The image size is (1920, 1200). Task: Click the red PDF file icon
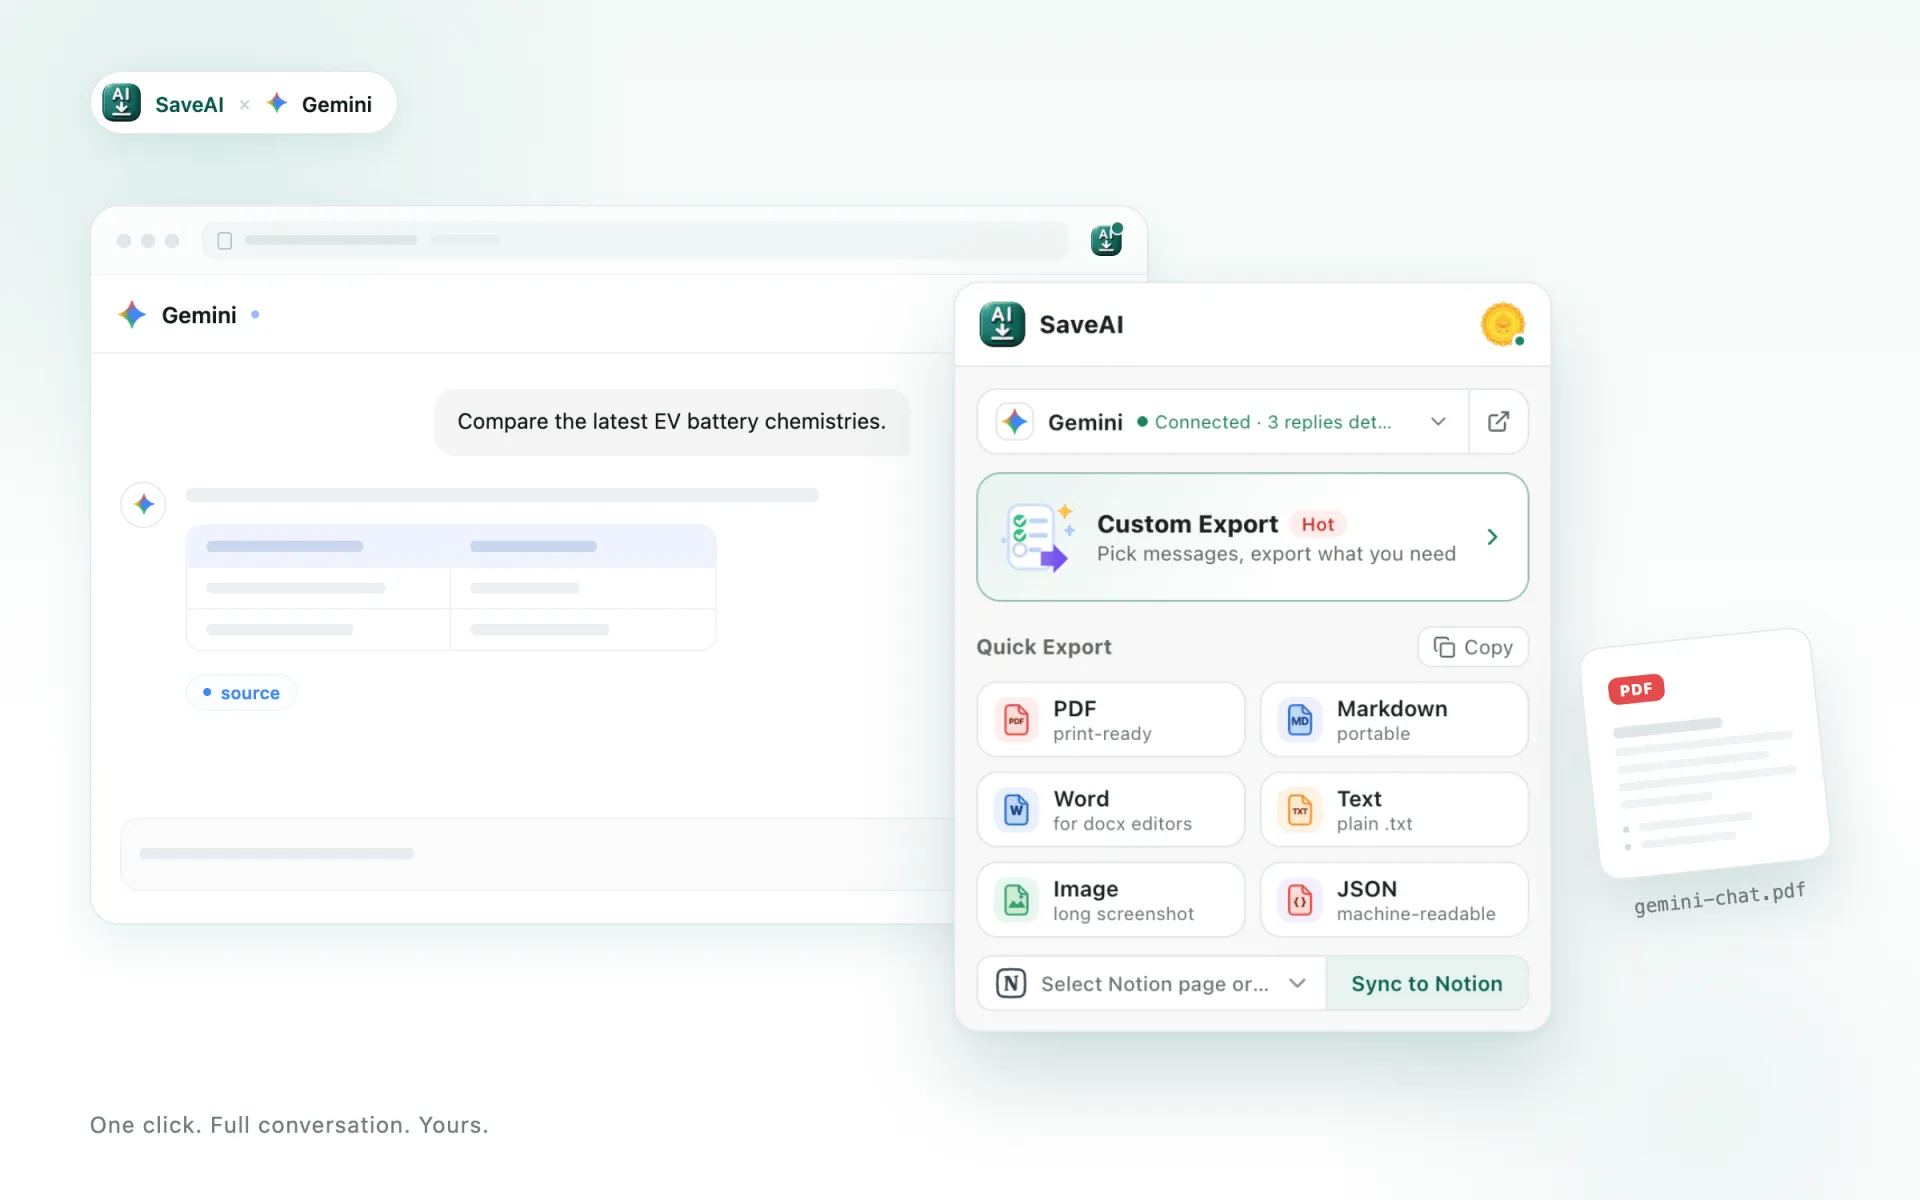click(1016, 720)
